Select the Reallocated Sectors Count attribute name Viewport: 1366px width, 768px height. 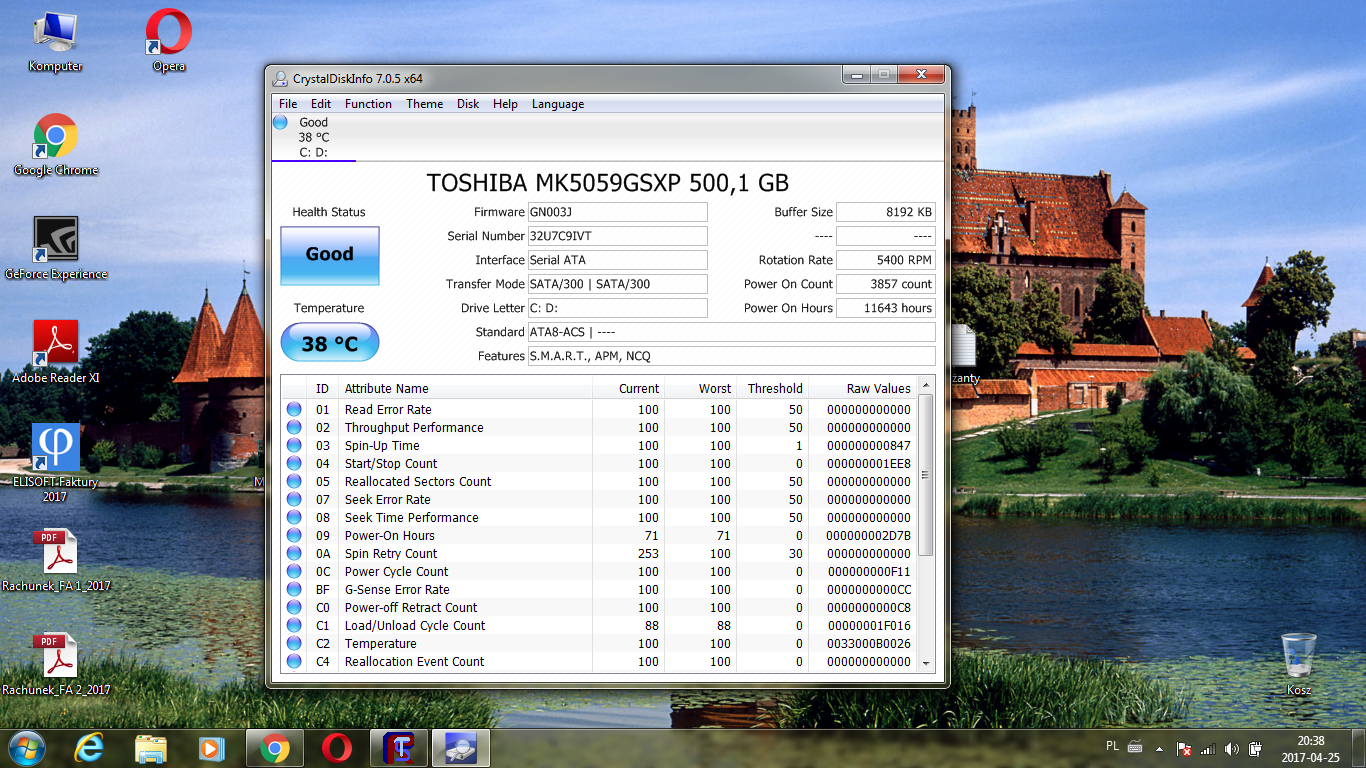click(x=418, y=481)
